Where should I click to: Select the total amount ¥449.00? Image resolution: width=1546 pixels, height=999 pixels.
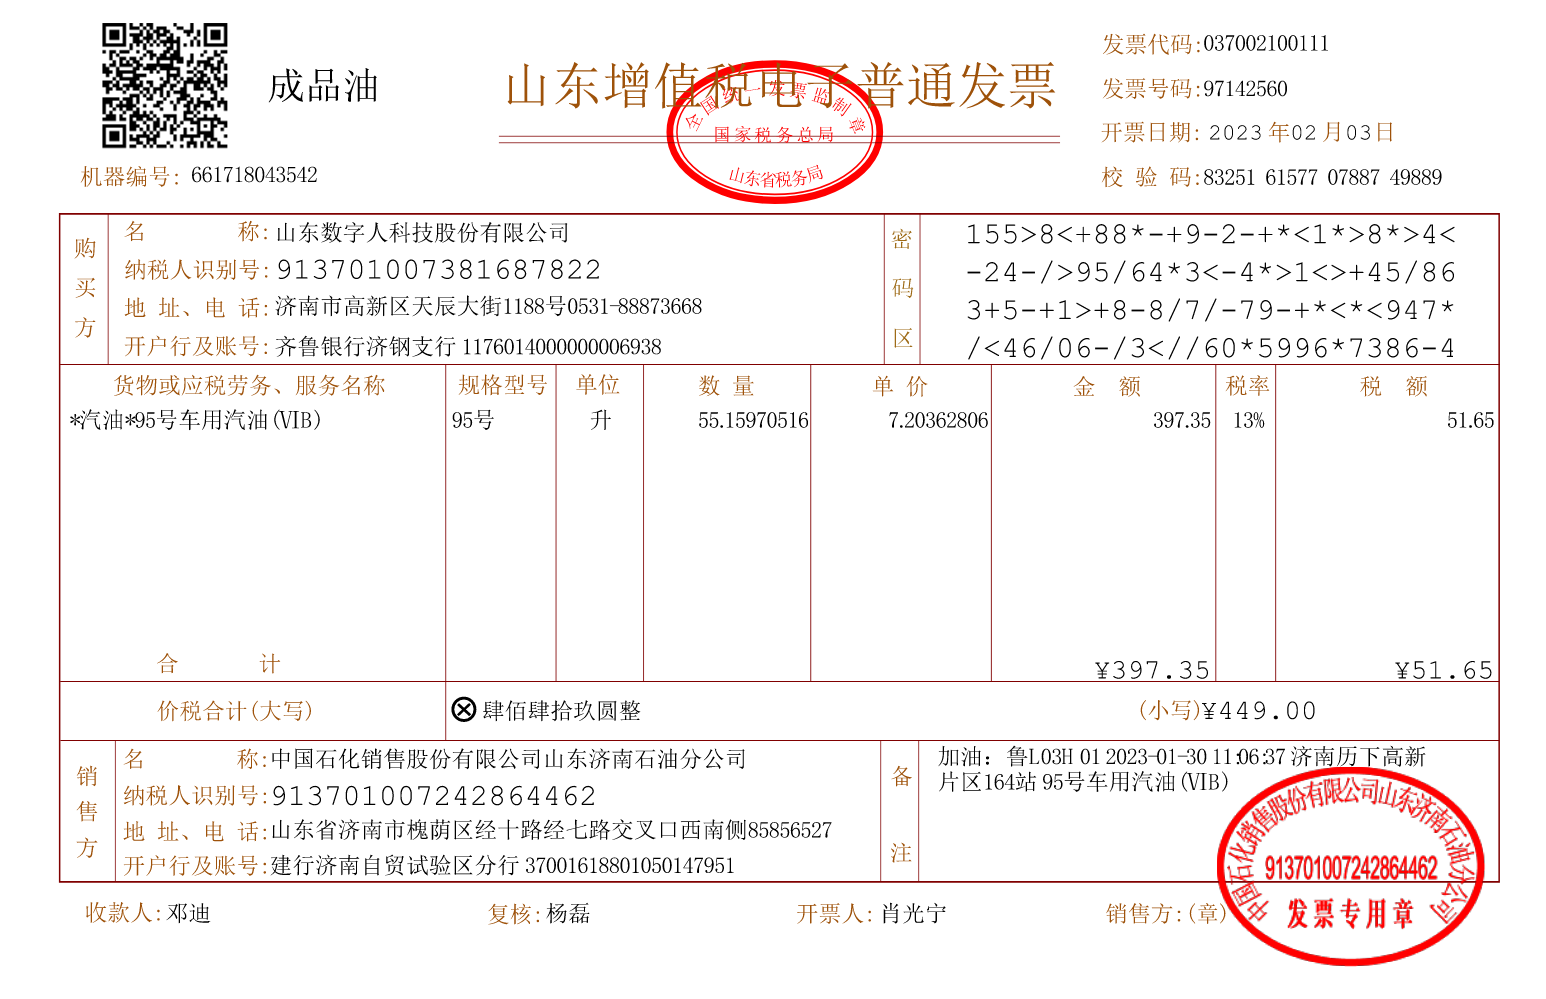point(1259,711)
